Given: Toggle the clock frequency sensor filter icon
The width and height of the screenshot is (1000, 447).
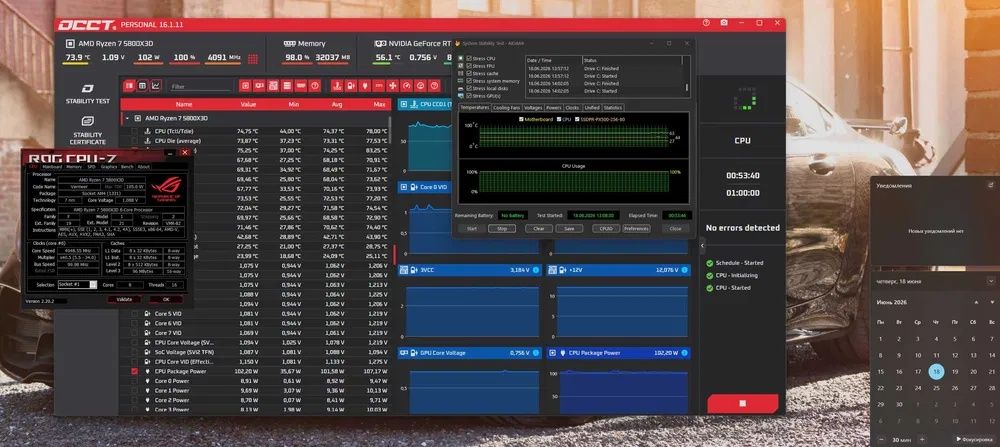Looking at the screenshot, I should tap(420, 85).
